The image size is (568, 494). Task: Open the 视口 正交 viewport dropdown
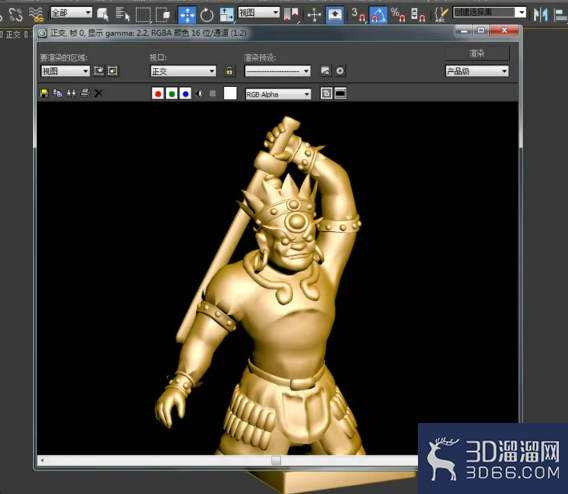(x=183, y=71)
